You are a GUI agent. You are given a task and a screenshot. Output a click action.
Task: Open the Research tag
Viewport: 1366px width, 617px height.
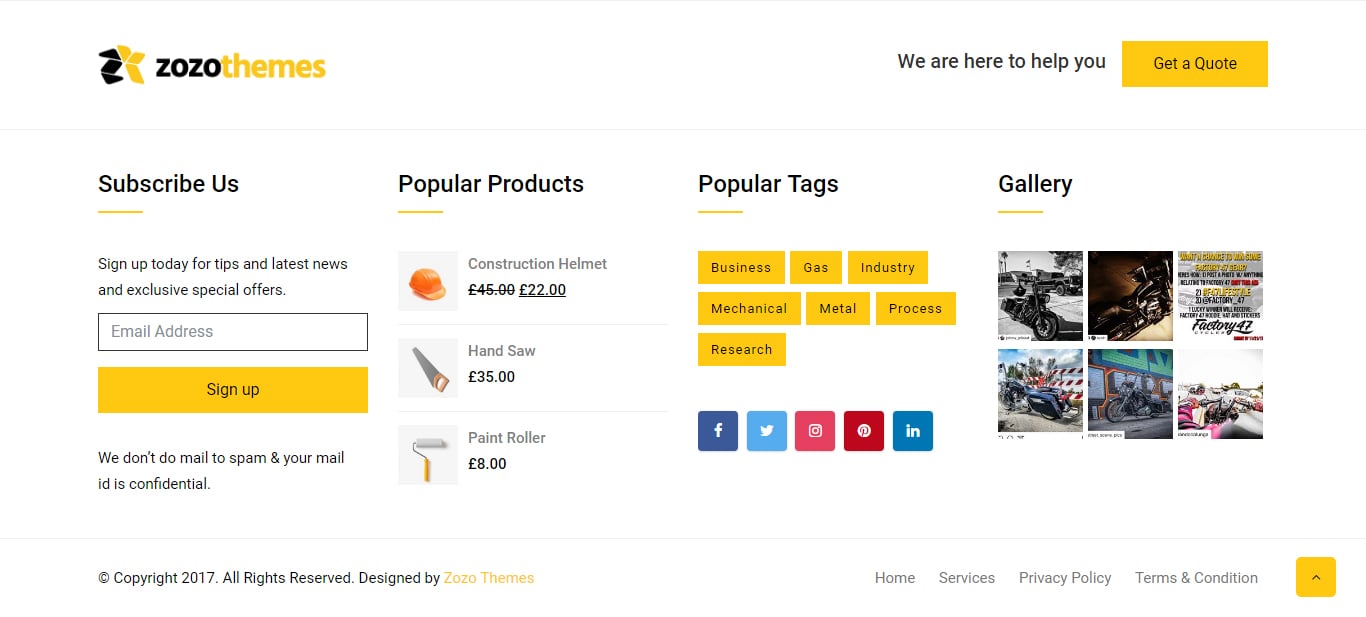(742, 350)
